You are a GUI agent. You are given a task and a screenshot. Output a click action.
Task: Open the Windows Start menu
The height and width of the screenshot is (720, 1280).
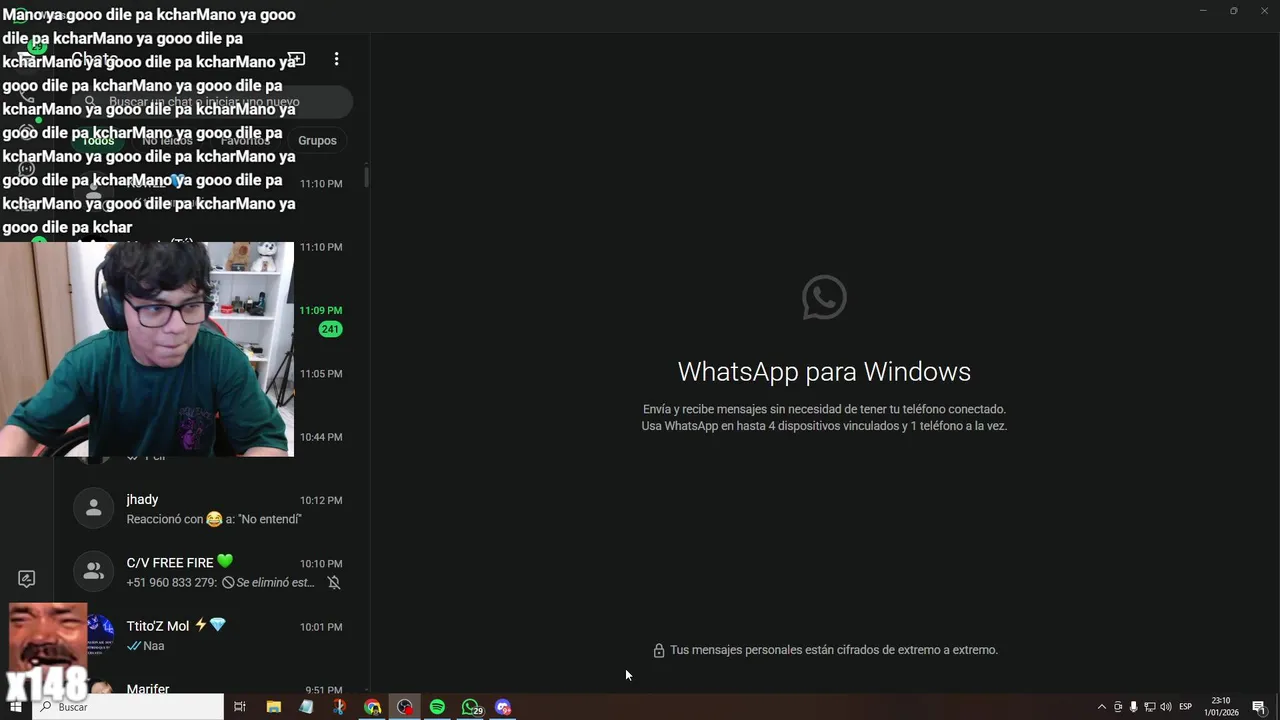(15, 707)
